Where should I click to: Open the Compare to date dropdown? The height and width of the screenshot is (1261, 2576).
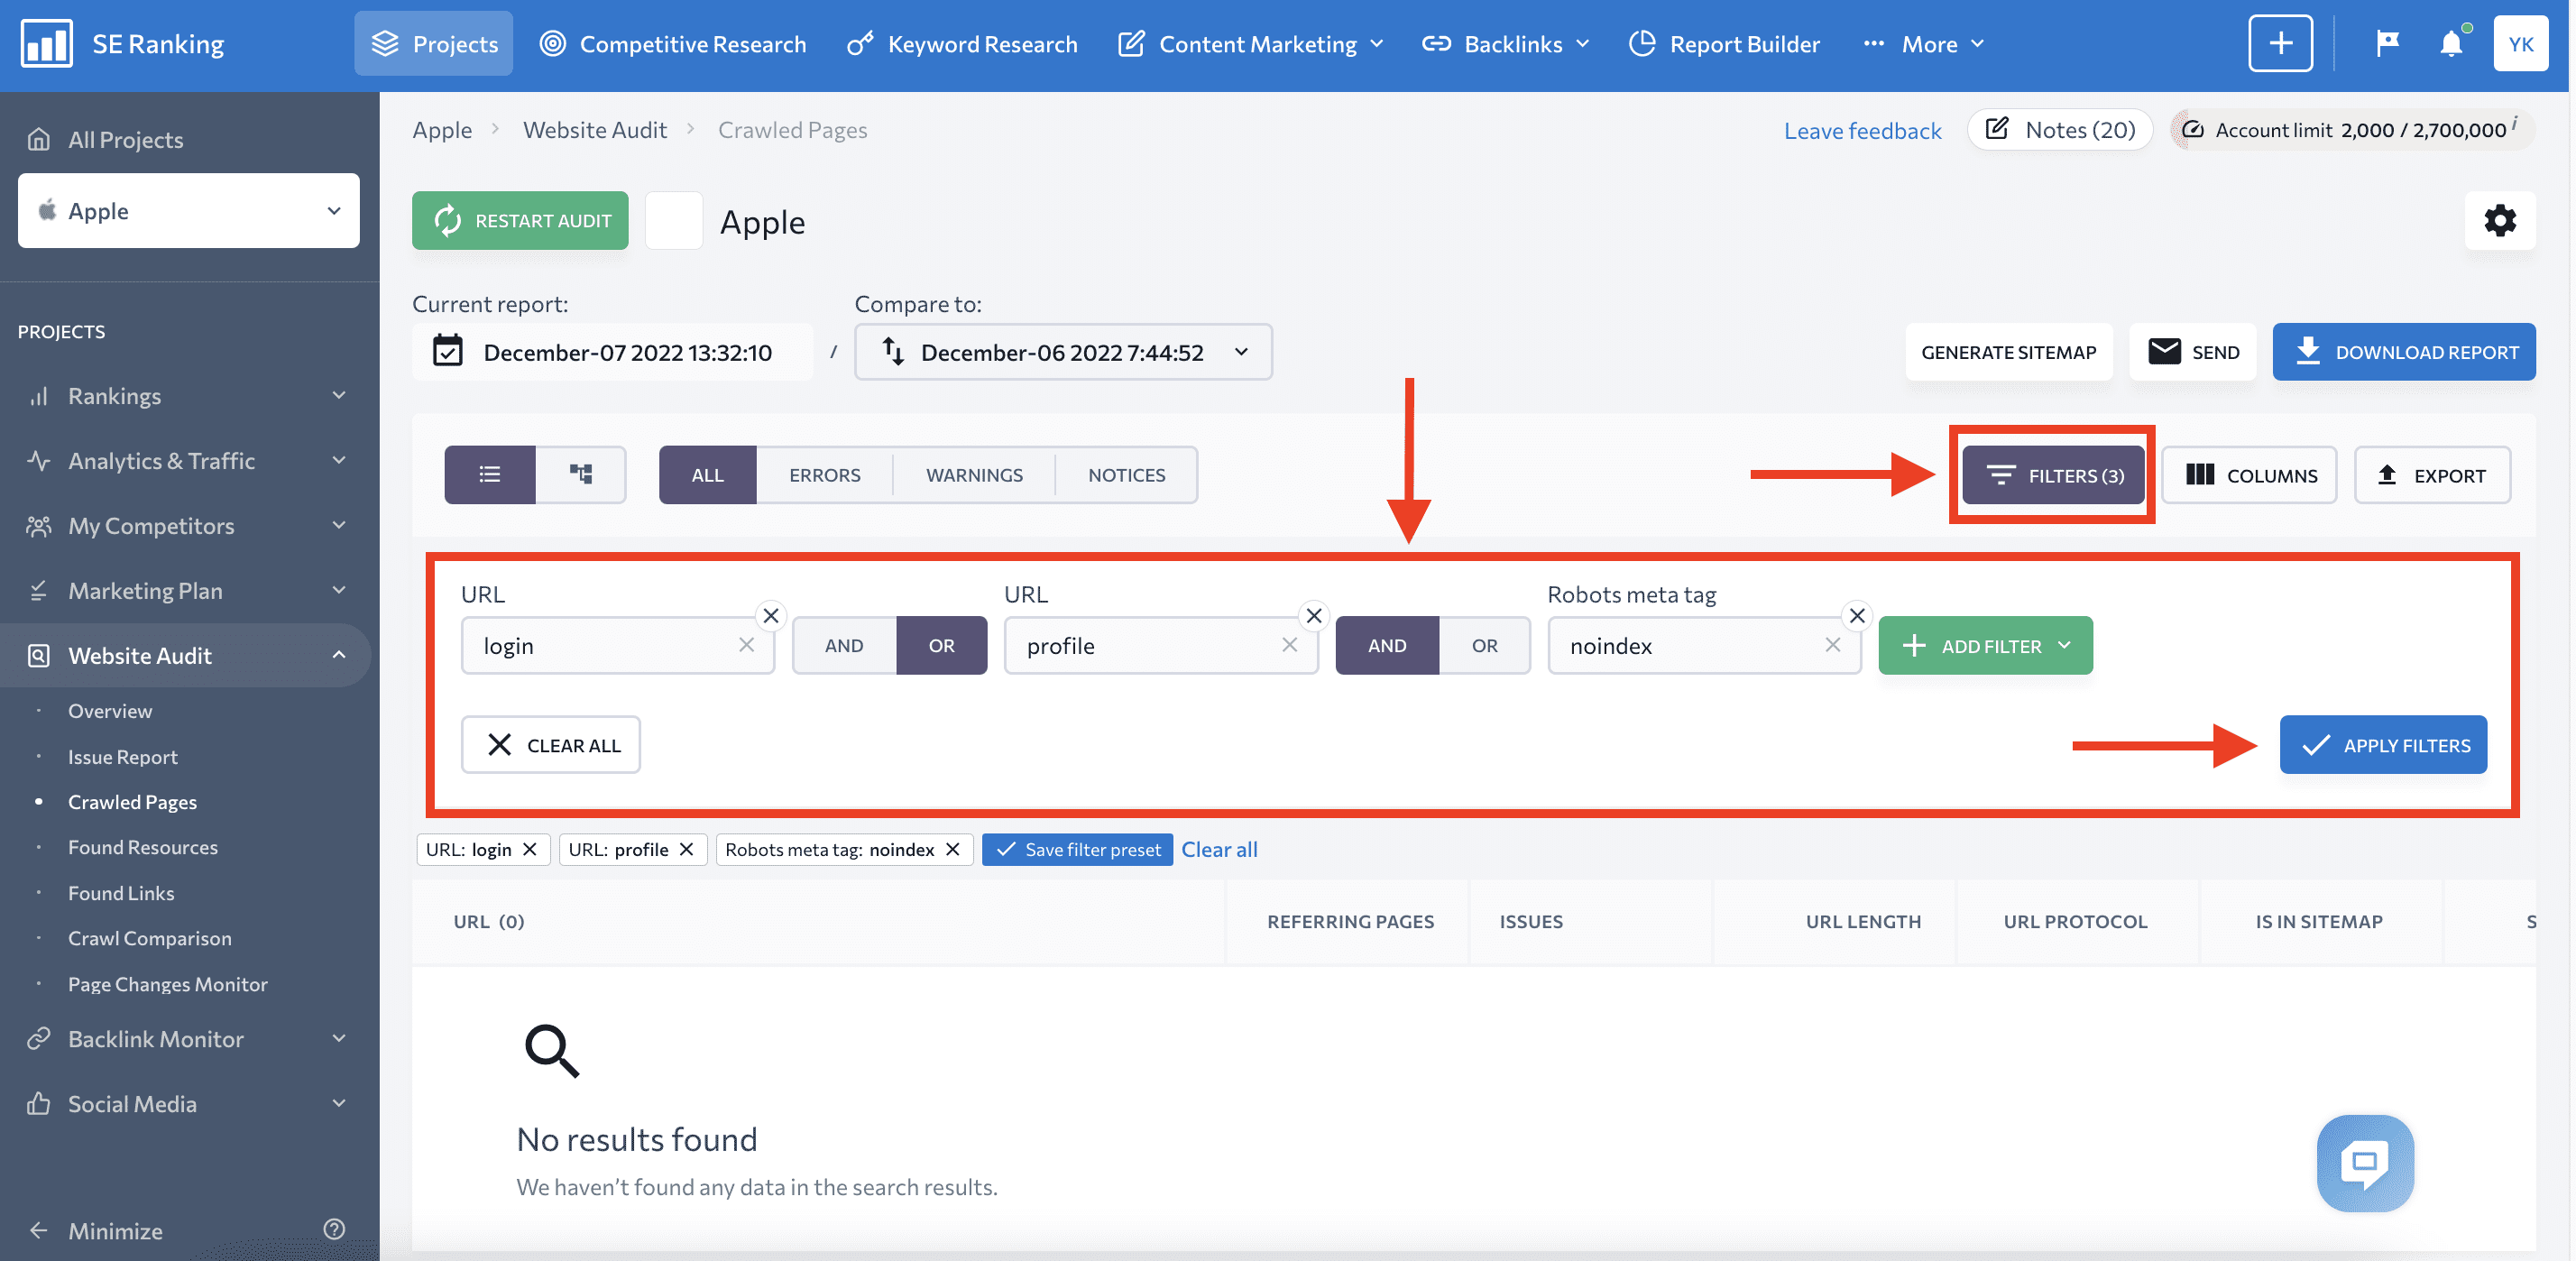tap(1063, 352)
